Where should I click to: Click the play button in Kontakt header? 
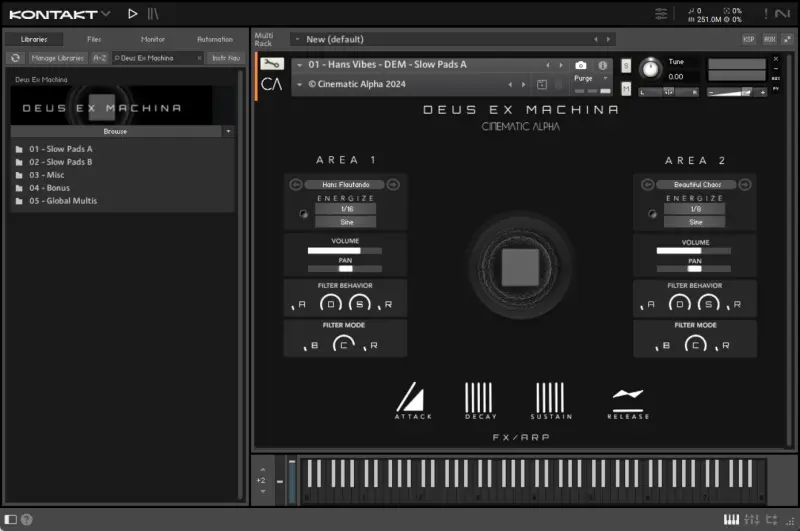132,14
